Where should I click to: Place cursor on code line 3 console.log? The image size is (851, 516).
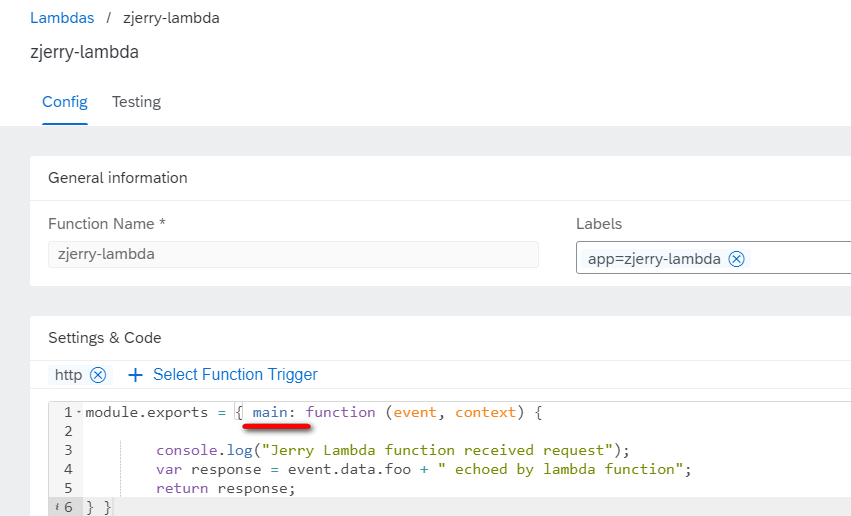pyautogui.click(x=205, y=450)
